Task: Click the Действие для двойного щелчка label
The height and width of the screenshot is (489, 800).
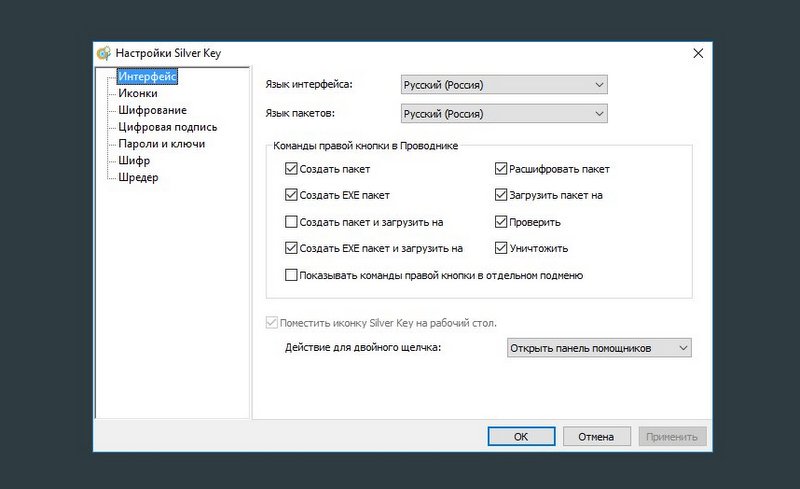Action: coord(363,348)
